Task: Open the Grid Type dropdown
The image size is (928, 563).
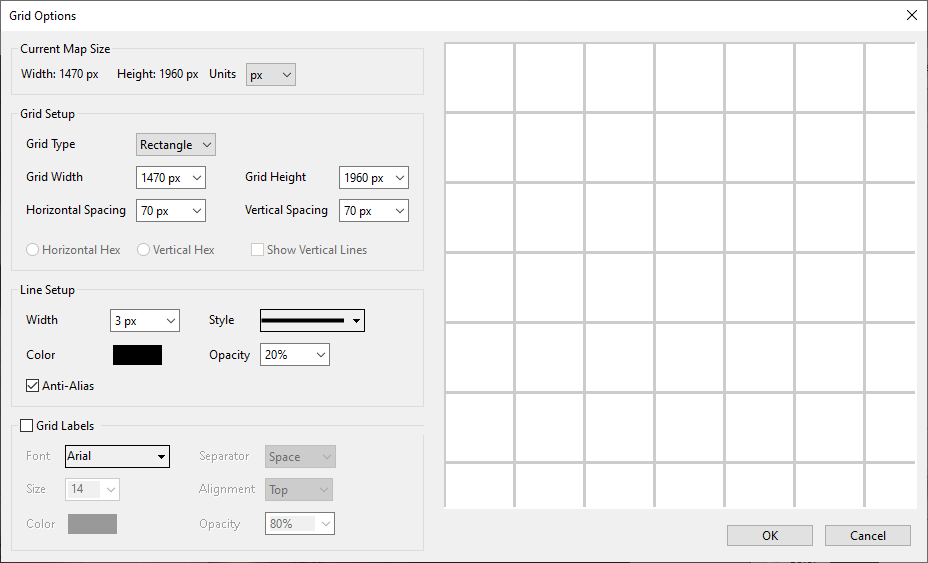Action: tap(176, 145)
